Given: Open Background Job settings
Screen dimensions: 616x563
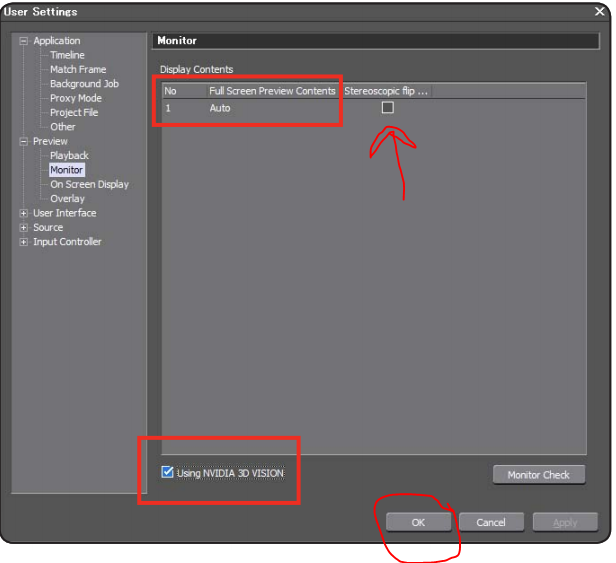Looking at the screenshot, I should click(x=84, y=84).
